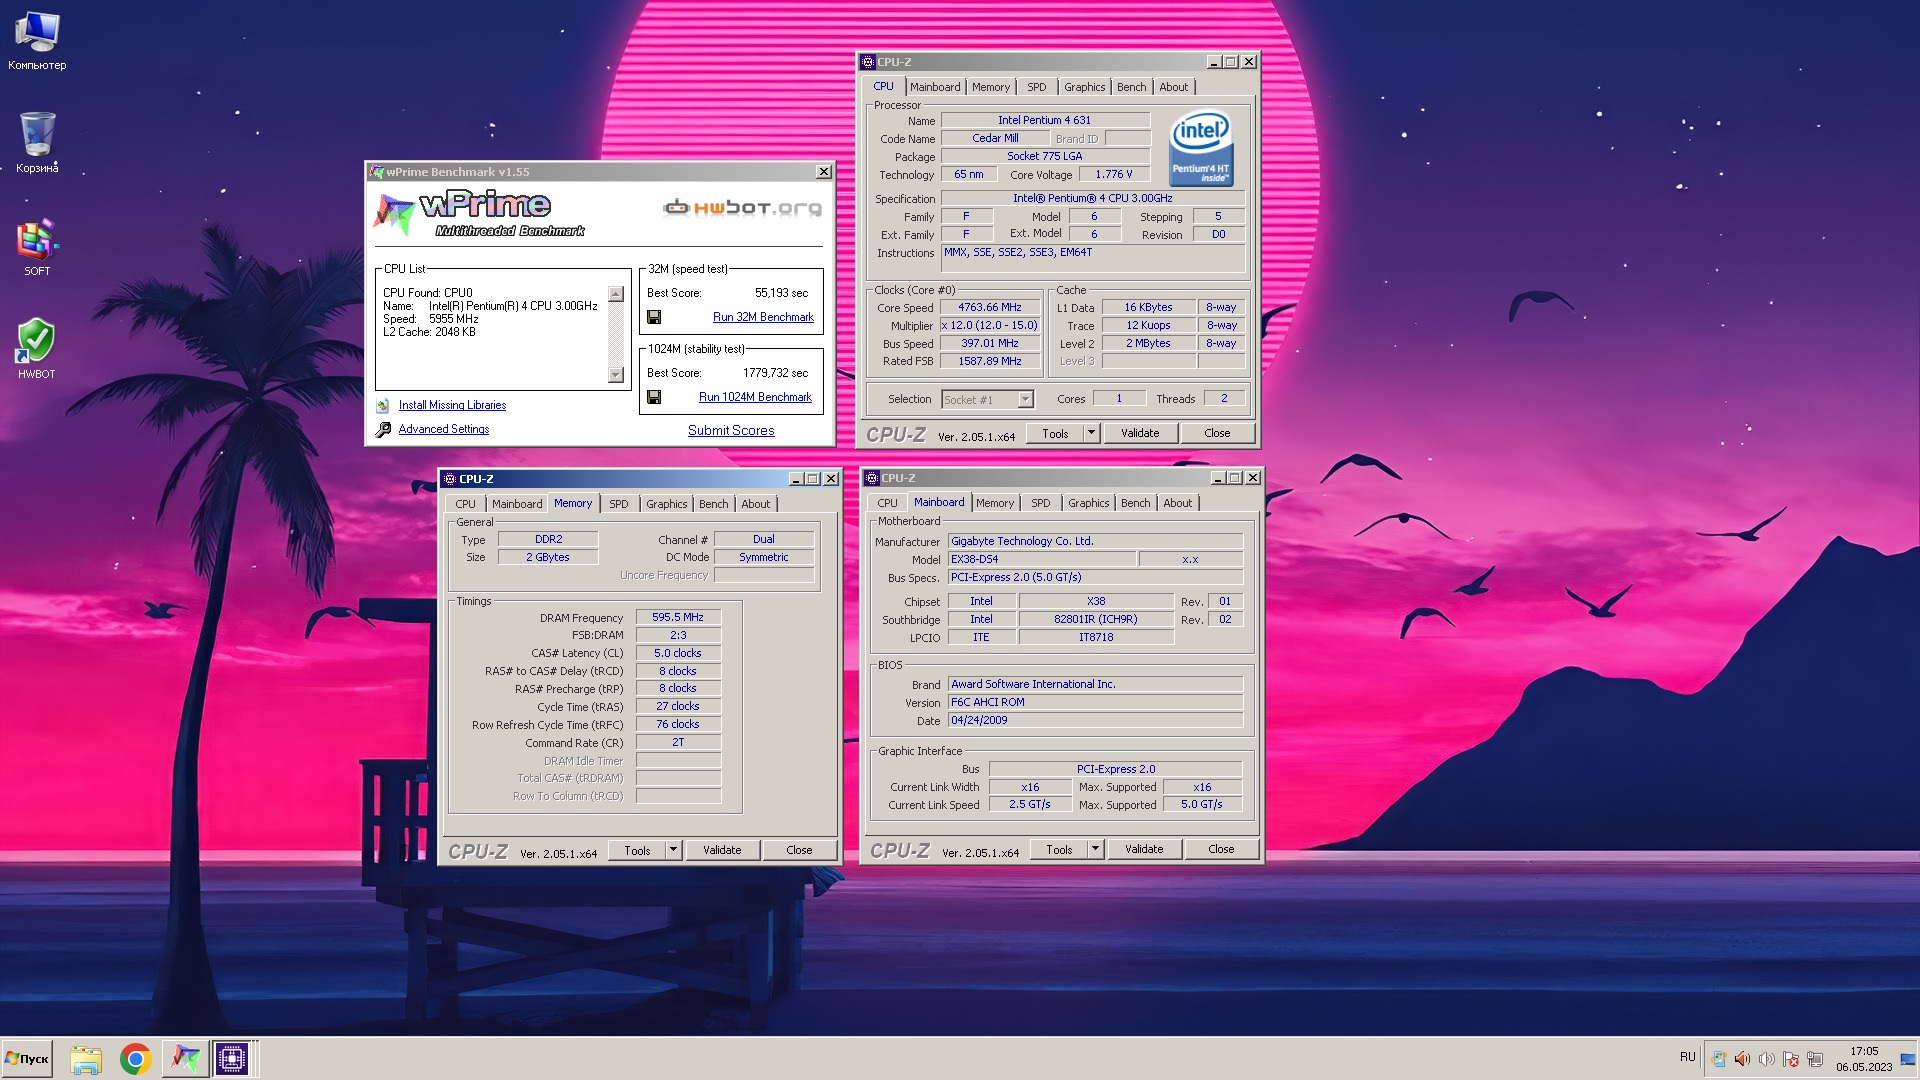1920x1080 pixels.
Task: Click Close button in CPU tab window
Action: tap(1217, 433)
